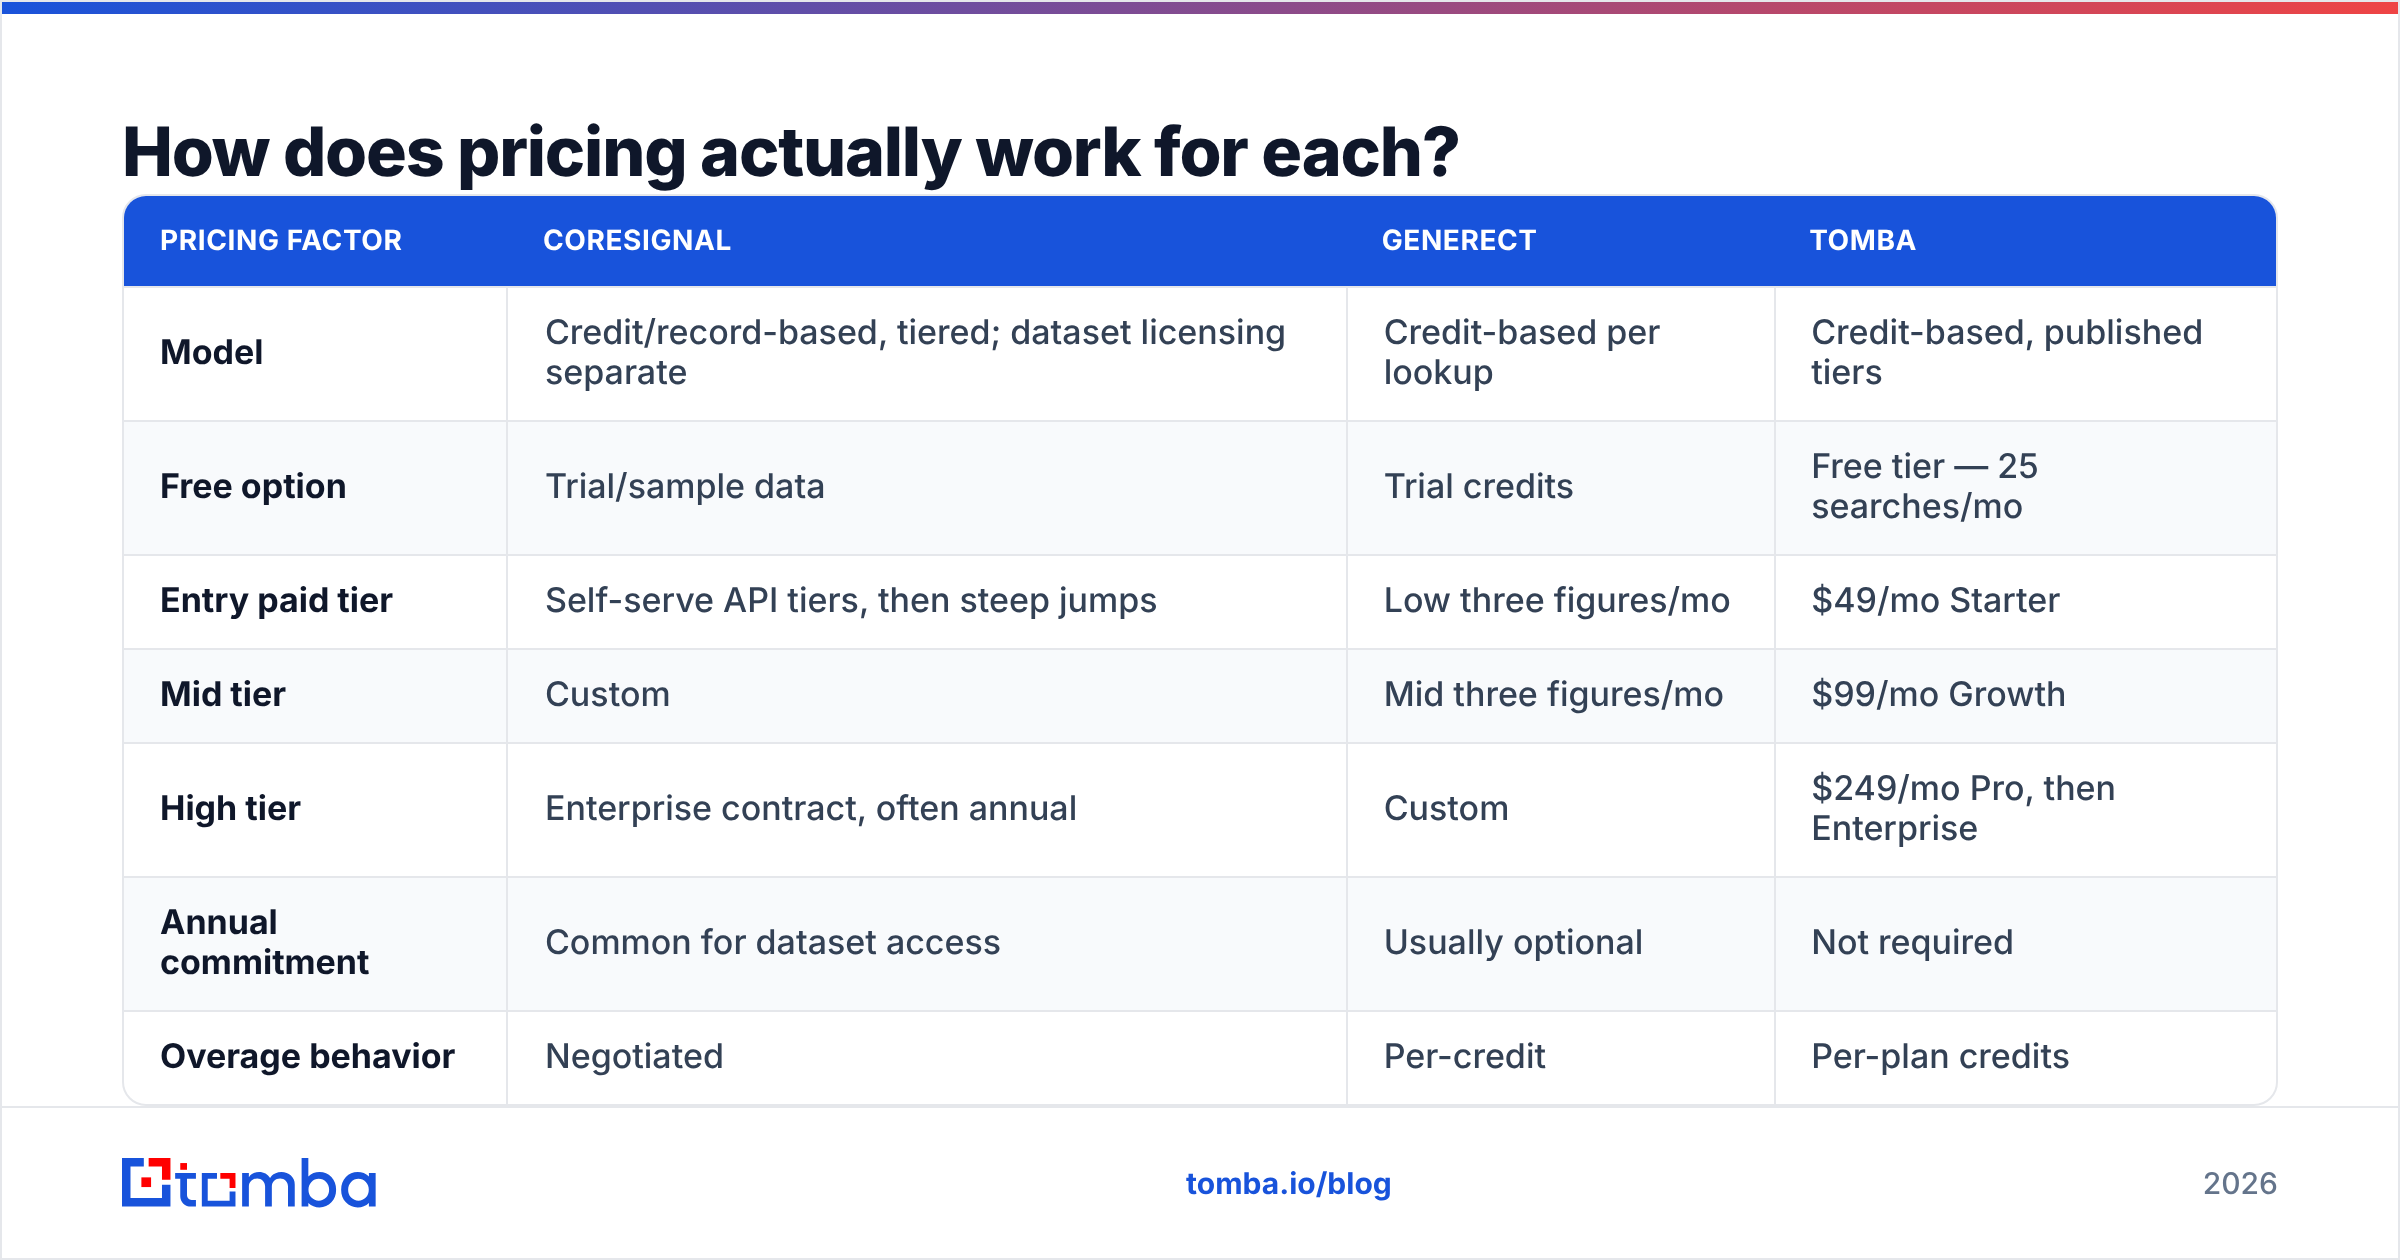Open the tomba.io/blog link
Screen dimensions: 2400x1260
coord(1288,1184)
